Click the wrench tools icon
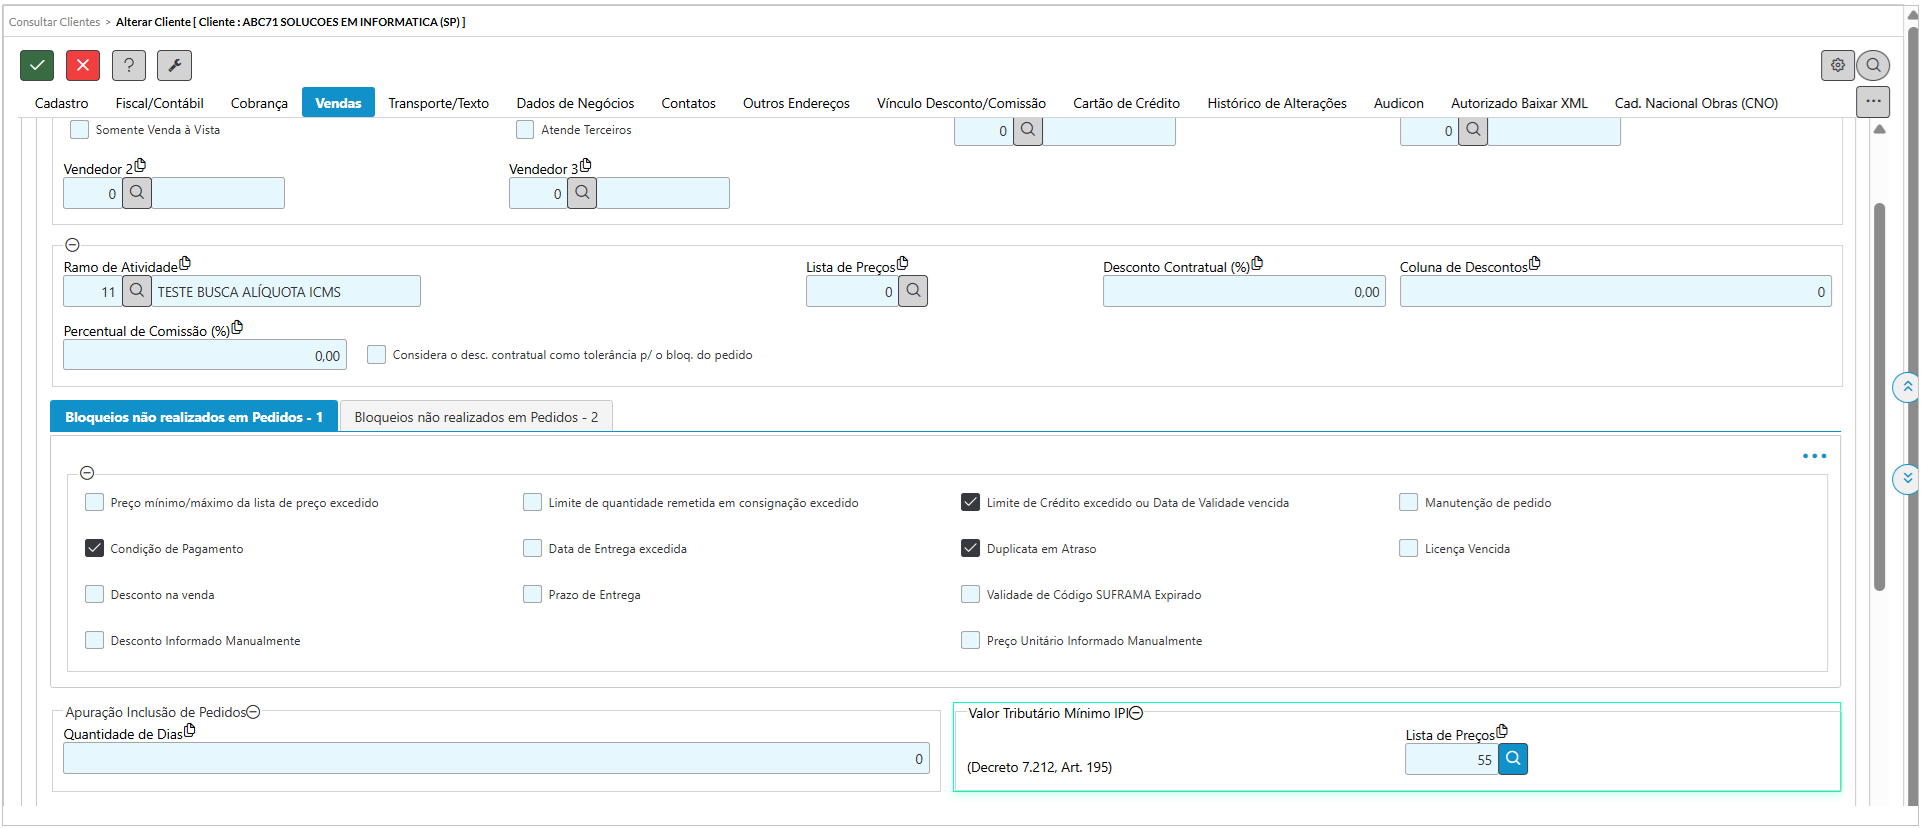The width and height of the screenshot is (1921, 828). pos(174,65)
